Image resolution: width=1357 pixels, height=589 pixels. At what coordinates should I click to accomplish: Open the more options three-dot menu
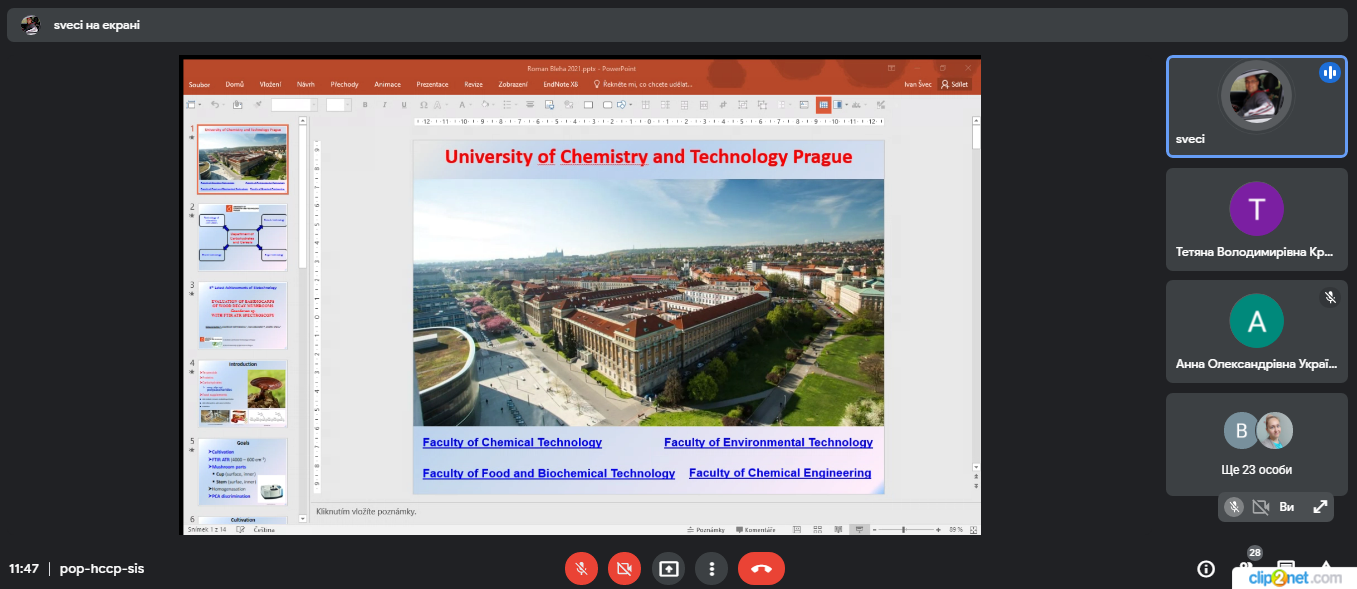pos(712,569)
